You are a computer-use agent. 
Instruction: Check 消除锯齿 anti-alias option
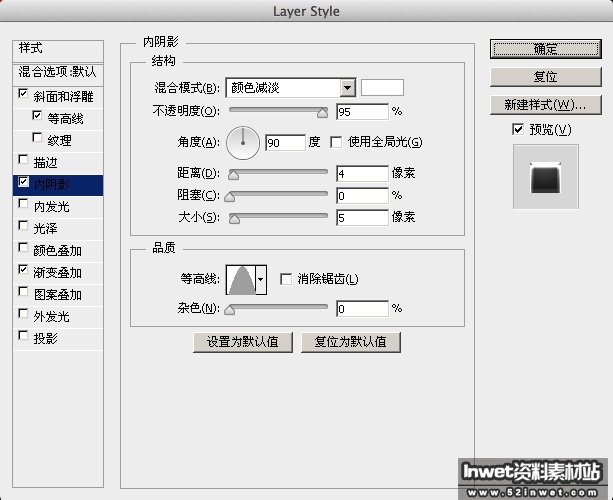point(286,279)
